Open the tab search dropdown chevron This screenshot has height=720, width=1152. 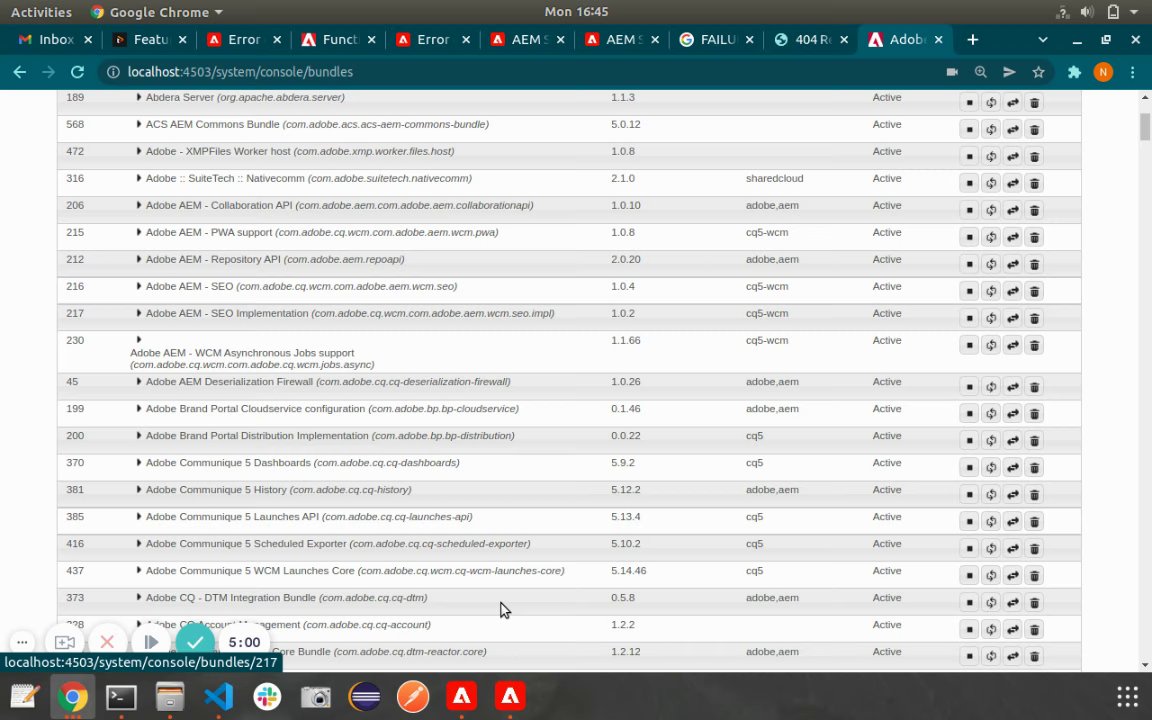pos(1043,40)
